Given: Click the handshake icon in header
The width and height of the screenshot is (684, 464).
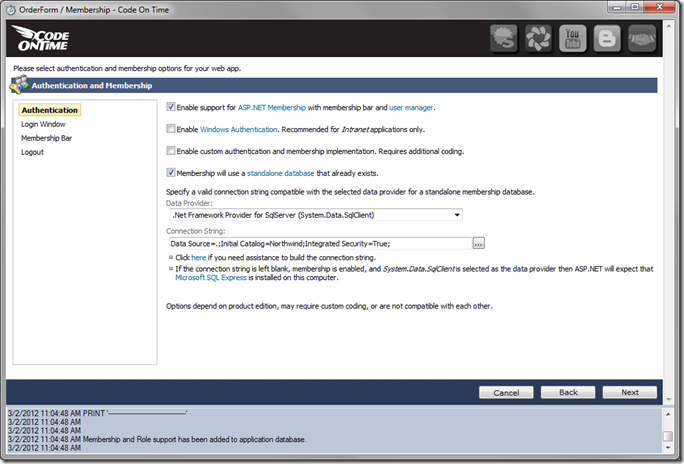Looking at the screenshot, I should coord(641,38).
